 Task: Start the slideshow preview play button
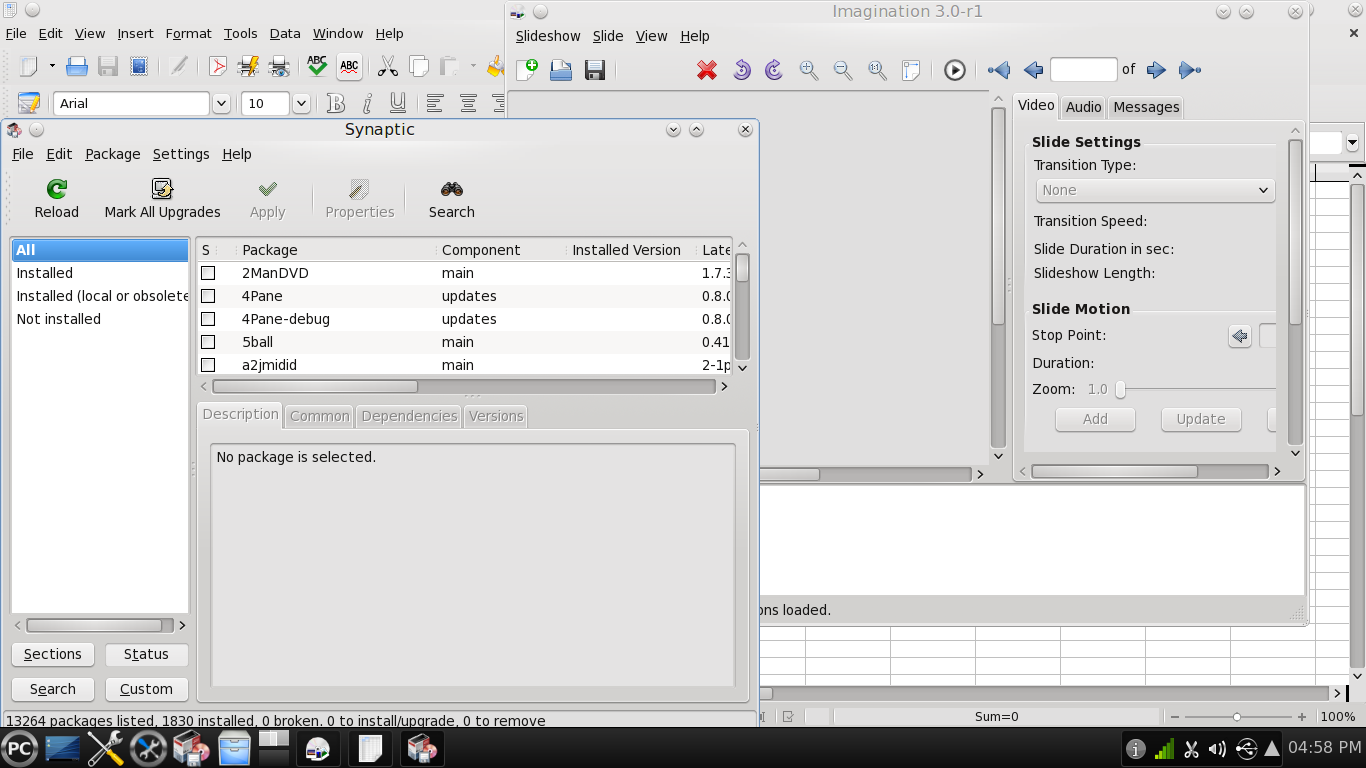[955, 70]
